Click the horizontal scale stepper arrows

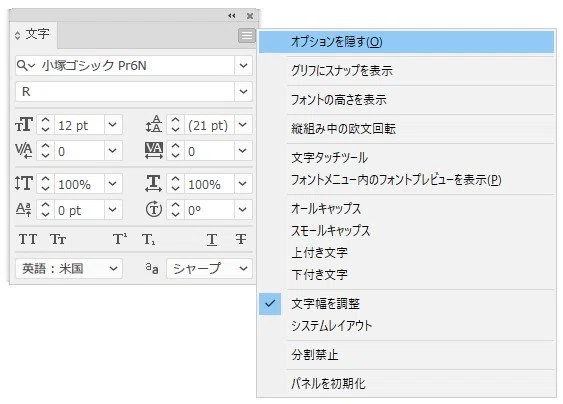tap(175, 184)
